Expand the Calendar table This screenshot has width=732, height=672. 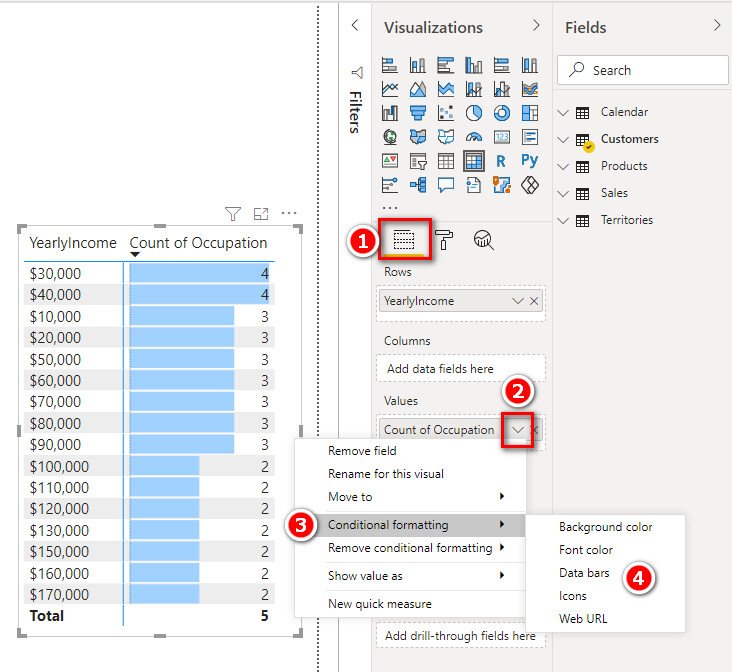point(563,113)
